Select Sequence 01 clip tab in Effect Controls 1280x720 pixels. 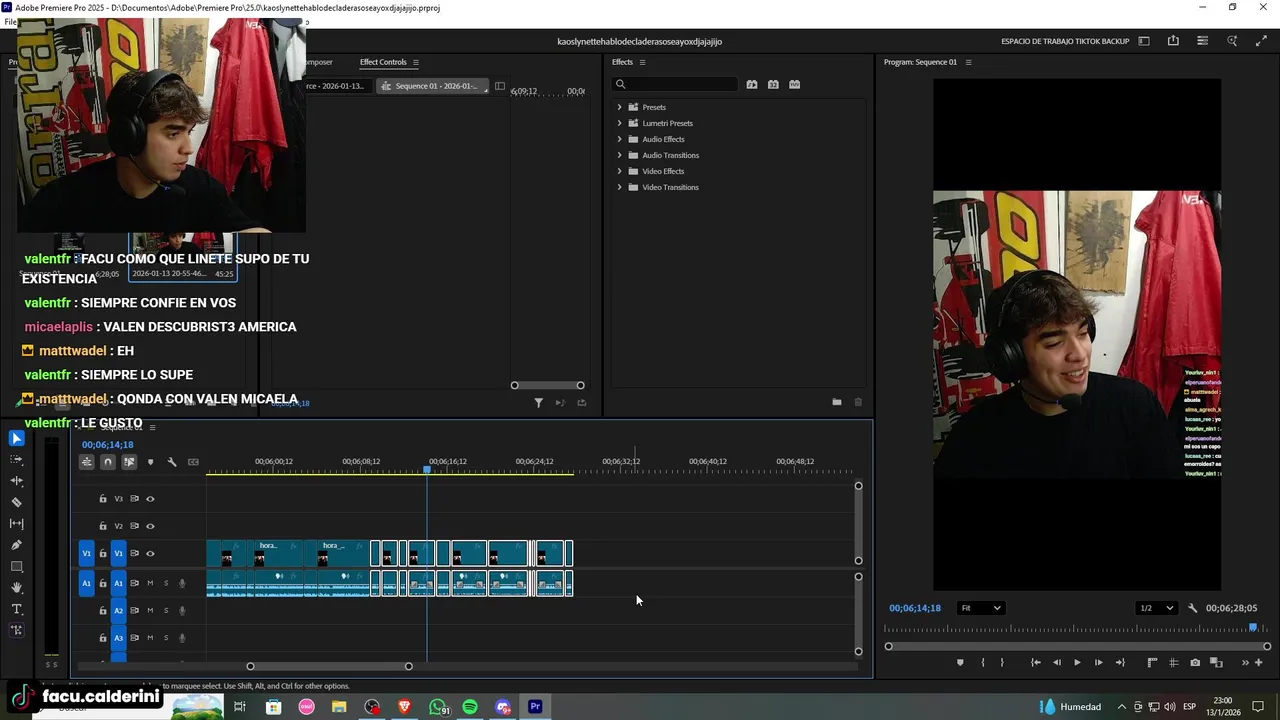pyautogui.click(x=434, y=86)
